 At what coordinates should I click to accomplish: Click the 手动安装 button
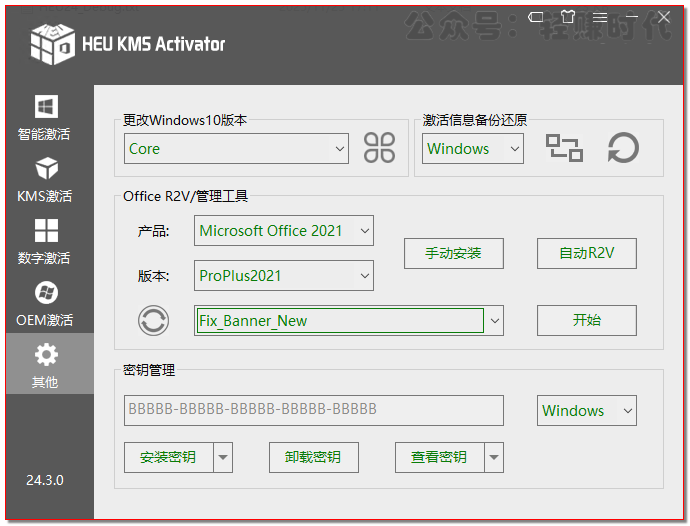pyautogui.click(x=453, y=253)
